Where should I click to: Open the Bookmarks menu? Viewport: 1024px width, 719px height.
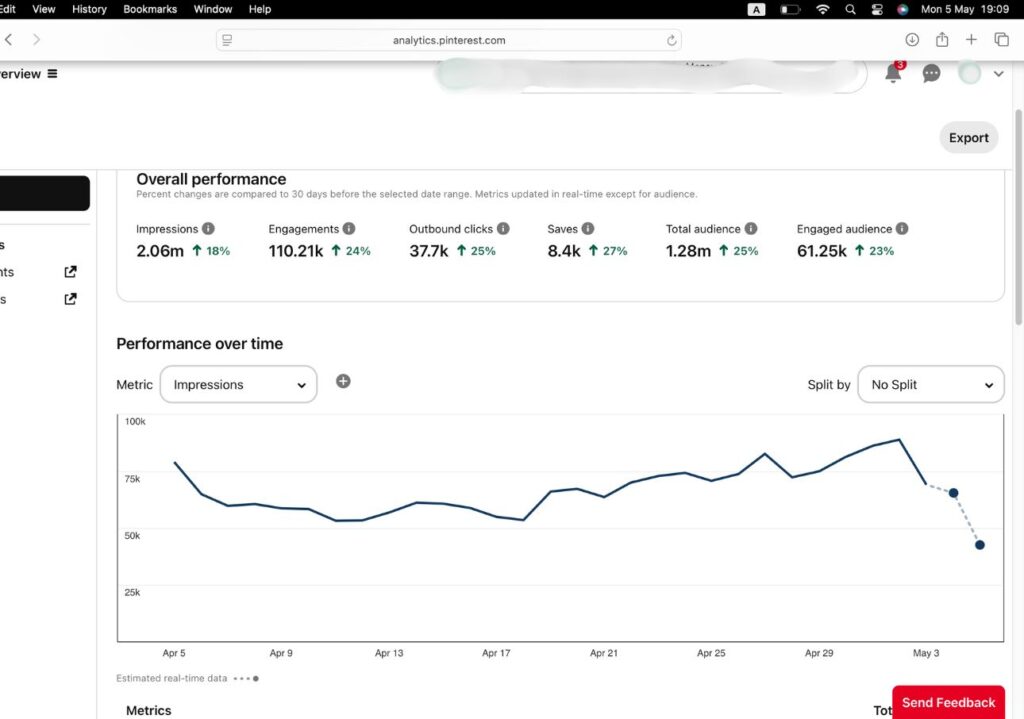coord(149,9)
